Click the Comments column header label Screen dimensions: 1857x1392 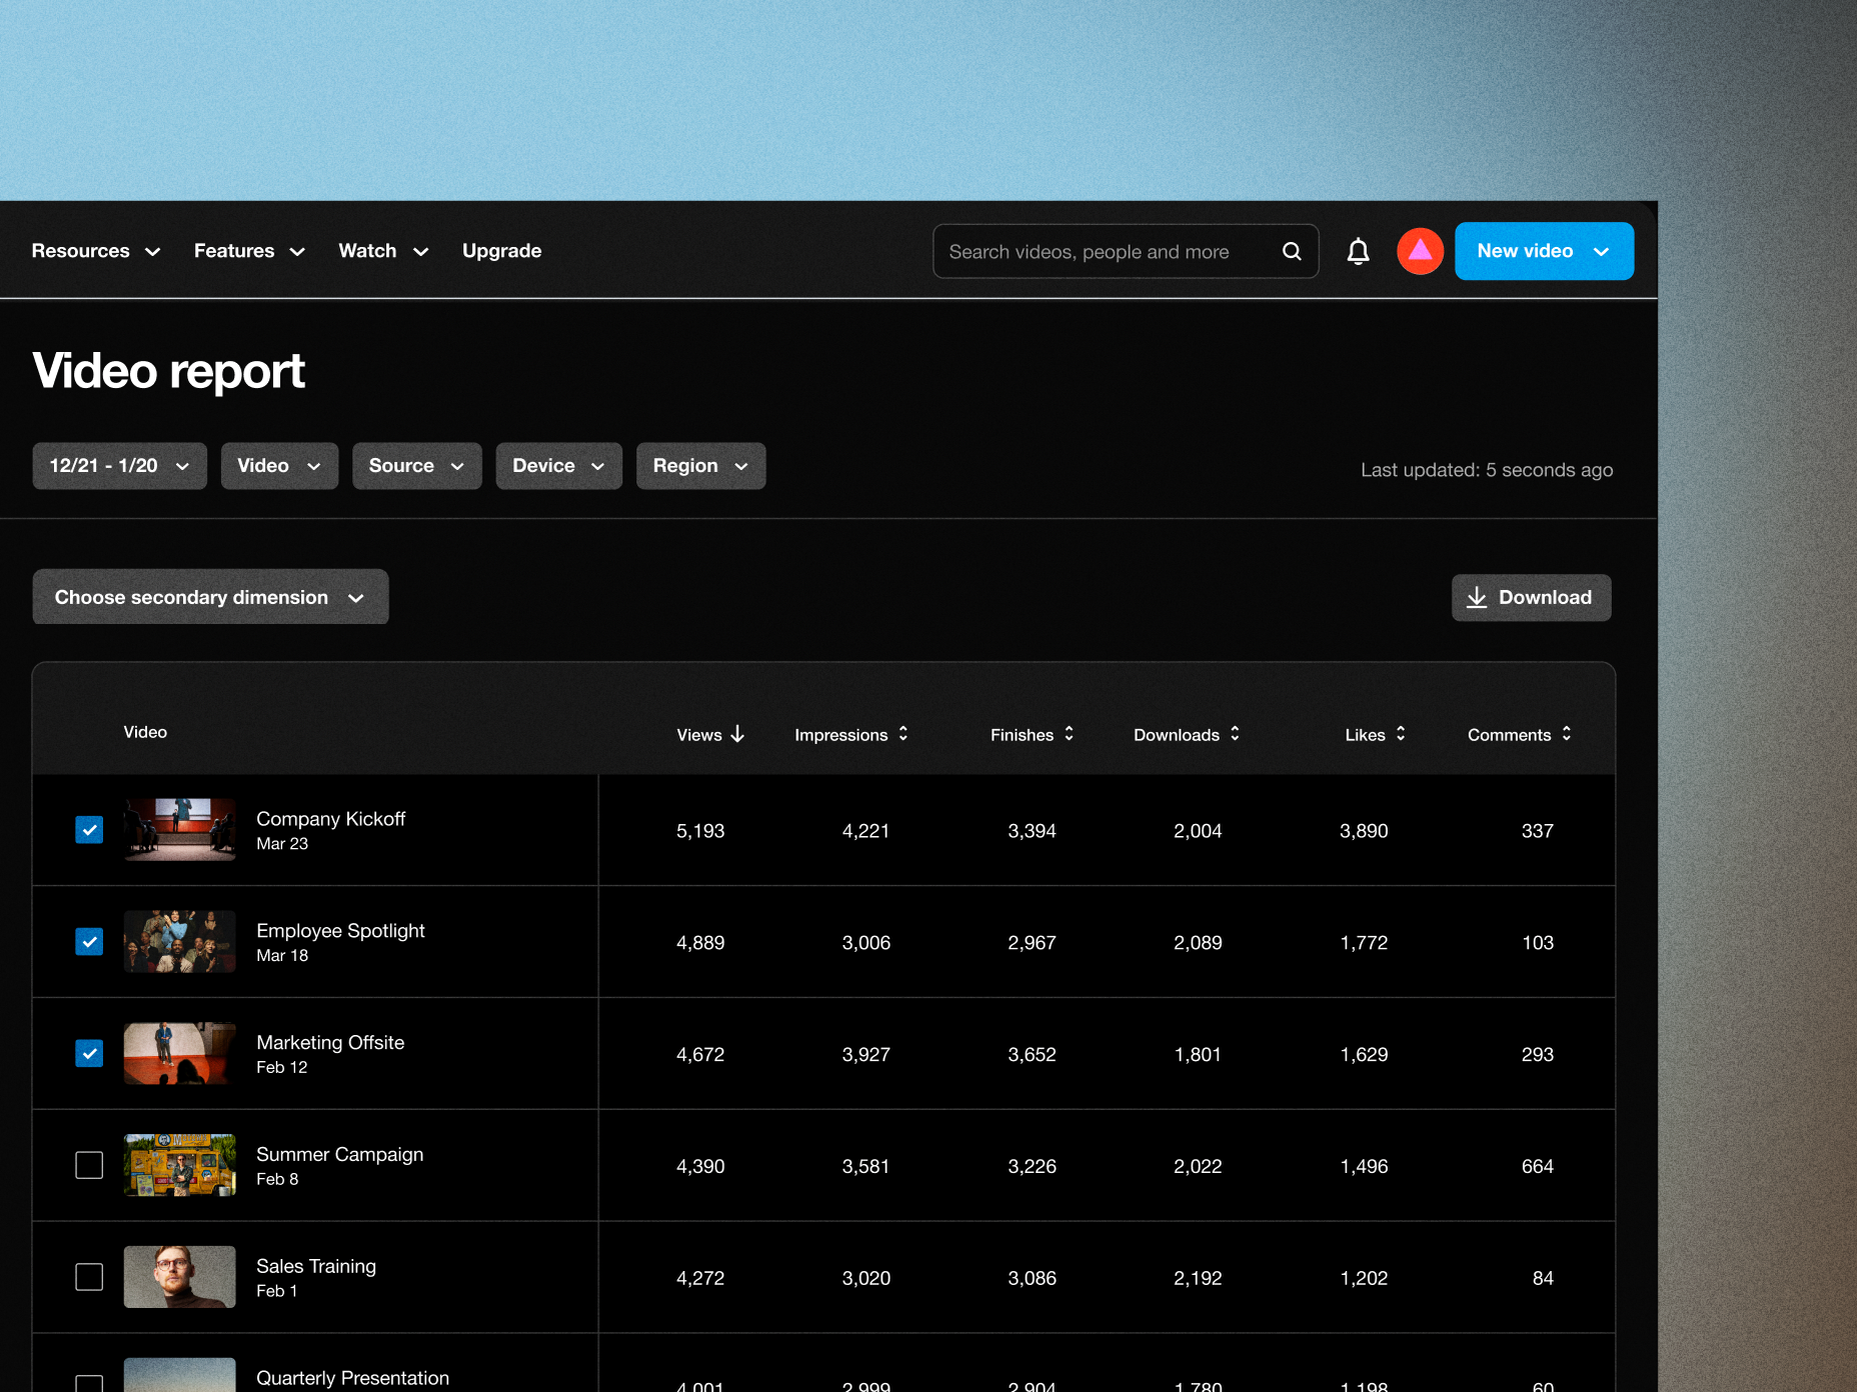[x=1510, y=735]
